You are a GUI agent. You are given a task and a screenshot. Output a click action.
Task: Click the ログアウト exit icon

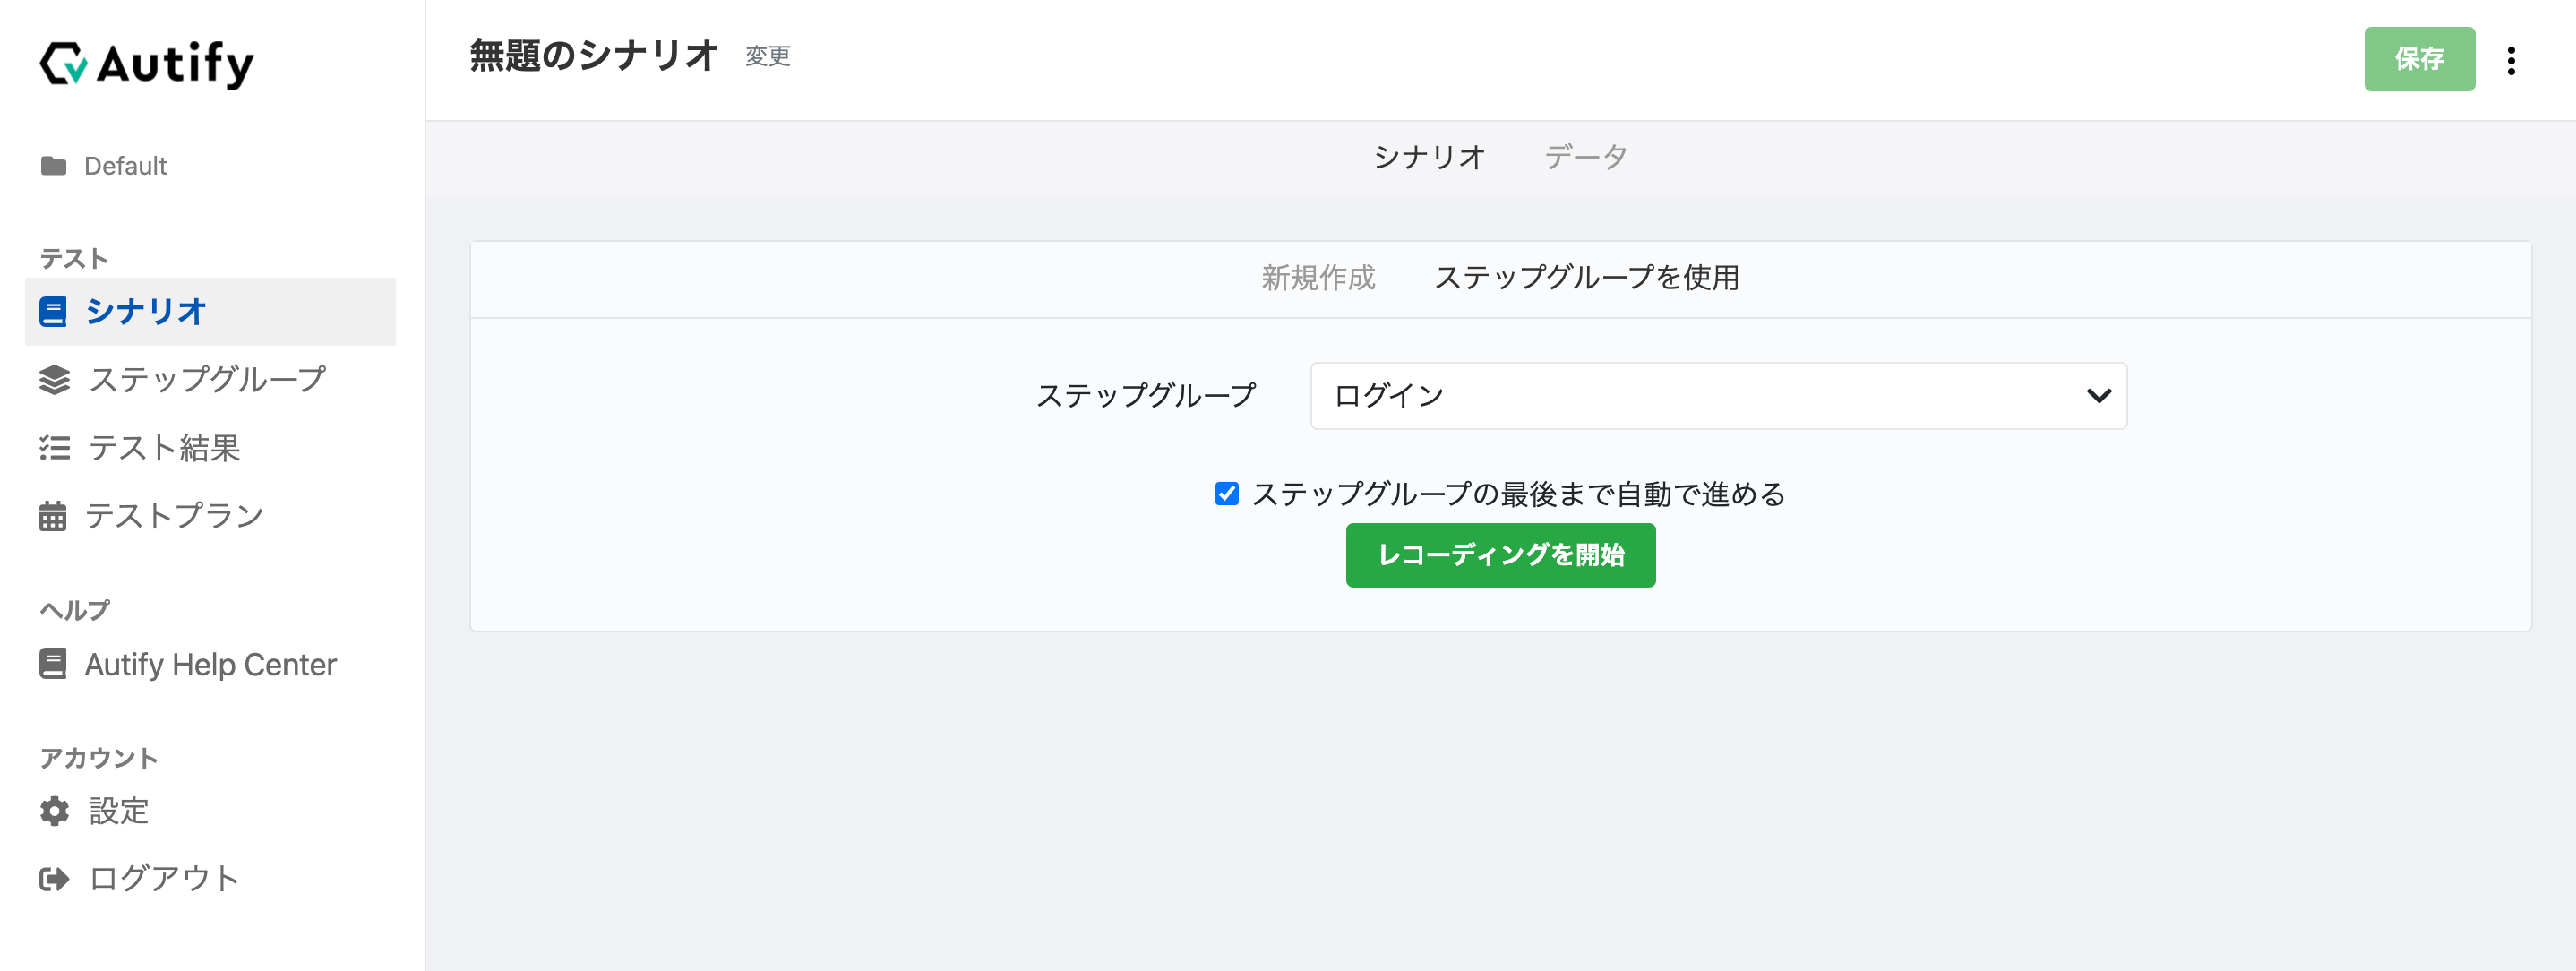point(54,879)
